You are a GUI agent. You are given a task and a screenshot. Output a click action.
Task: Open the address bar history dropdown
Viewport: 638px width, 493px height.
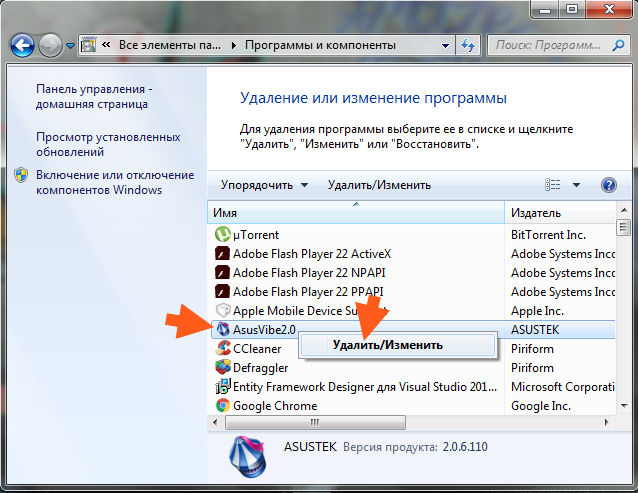tap(446, 46)
